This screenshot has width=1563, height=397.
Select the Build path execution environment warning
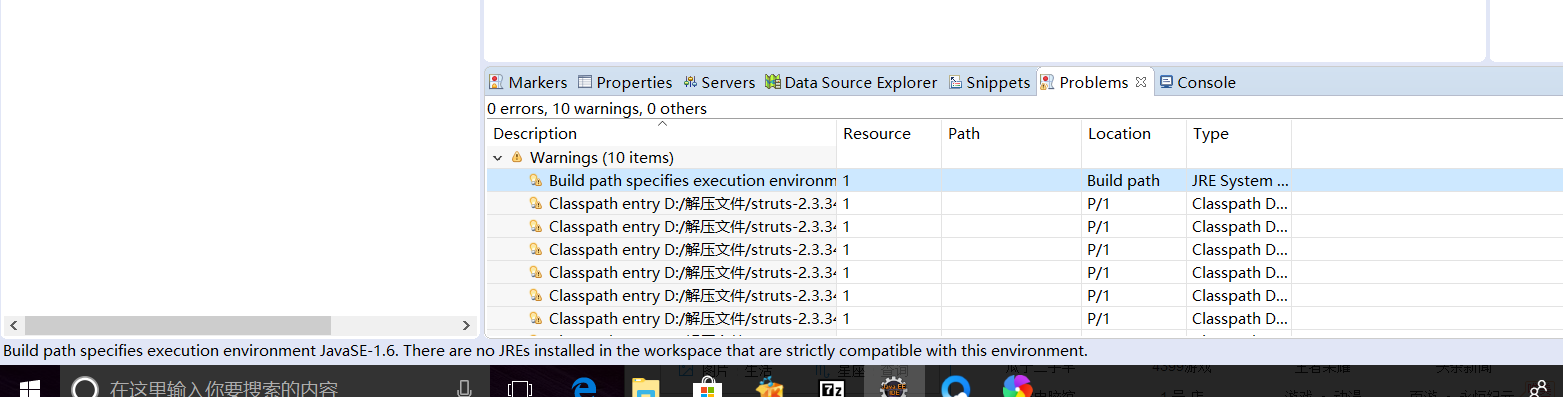(1024, 181)
